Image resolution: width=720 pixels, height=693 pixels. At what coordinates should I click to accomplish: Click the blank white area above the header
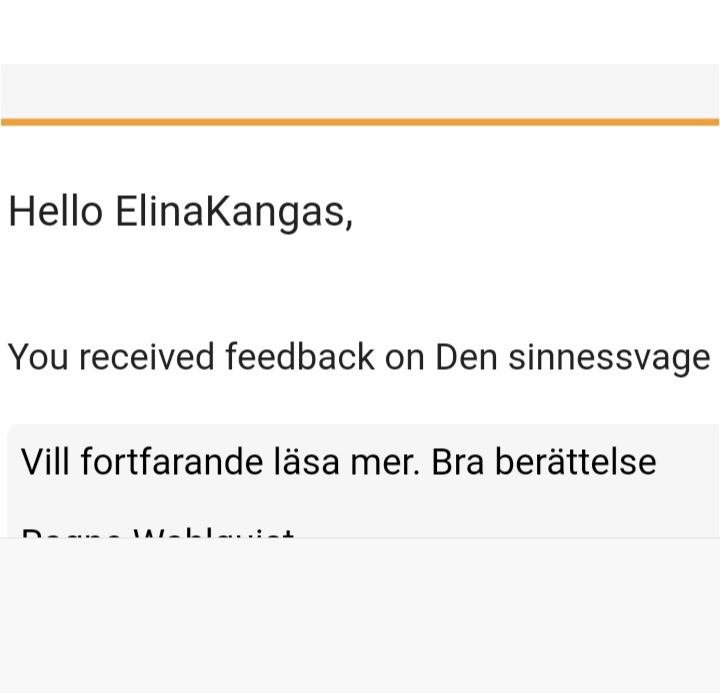click(x=360, y=30)
